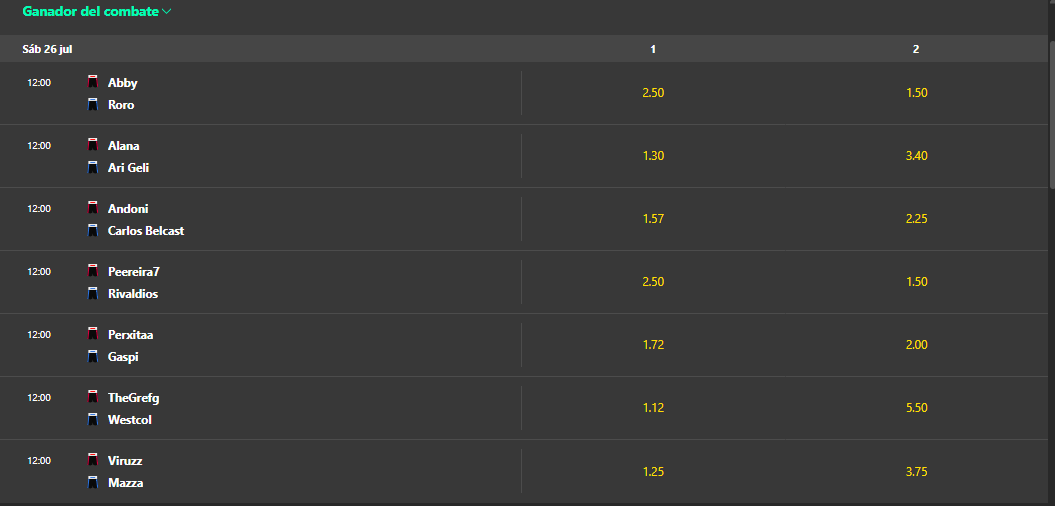Choose the 1.57 odds on Andoni
The width and height of the screenshot is (1055, 506).
pyautogui.click(x=653, y=219)
